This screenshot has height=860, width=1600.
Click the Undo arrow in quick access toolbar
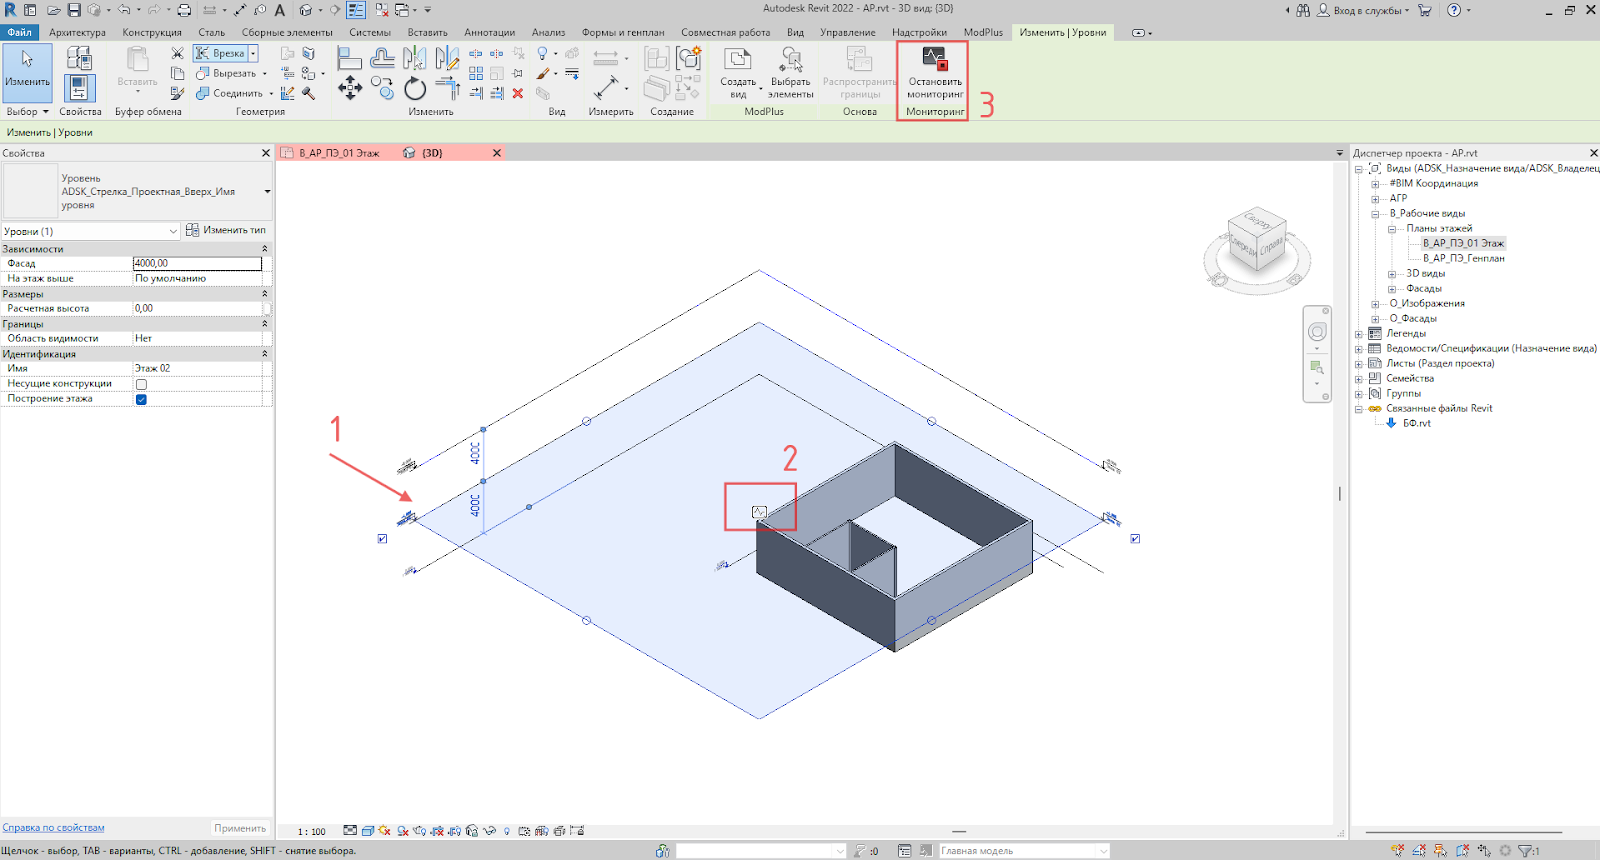tap(124, 10)
